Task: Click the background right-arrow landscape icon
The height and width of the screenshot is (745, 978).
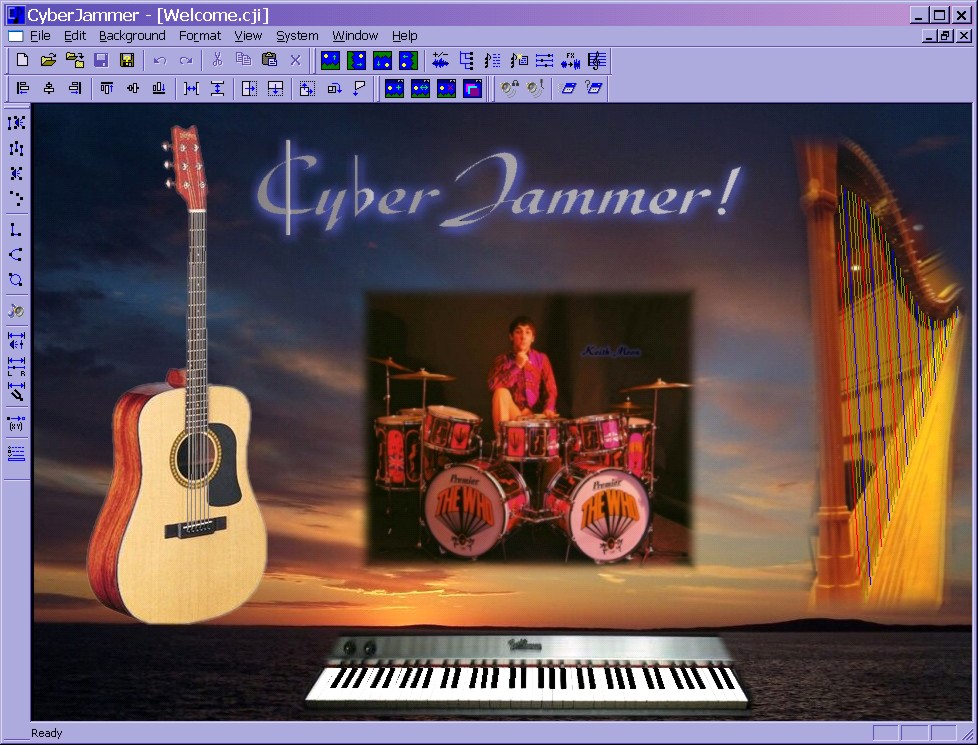Action: [356, 61]
